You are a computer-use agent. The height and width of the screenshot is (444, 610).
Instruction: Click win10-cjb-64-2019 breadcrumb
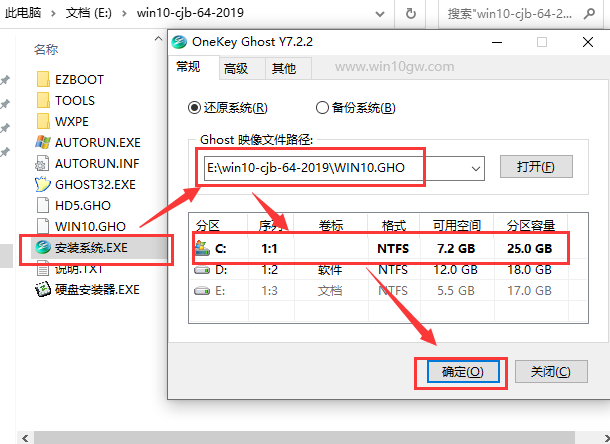(190, 13)
